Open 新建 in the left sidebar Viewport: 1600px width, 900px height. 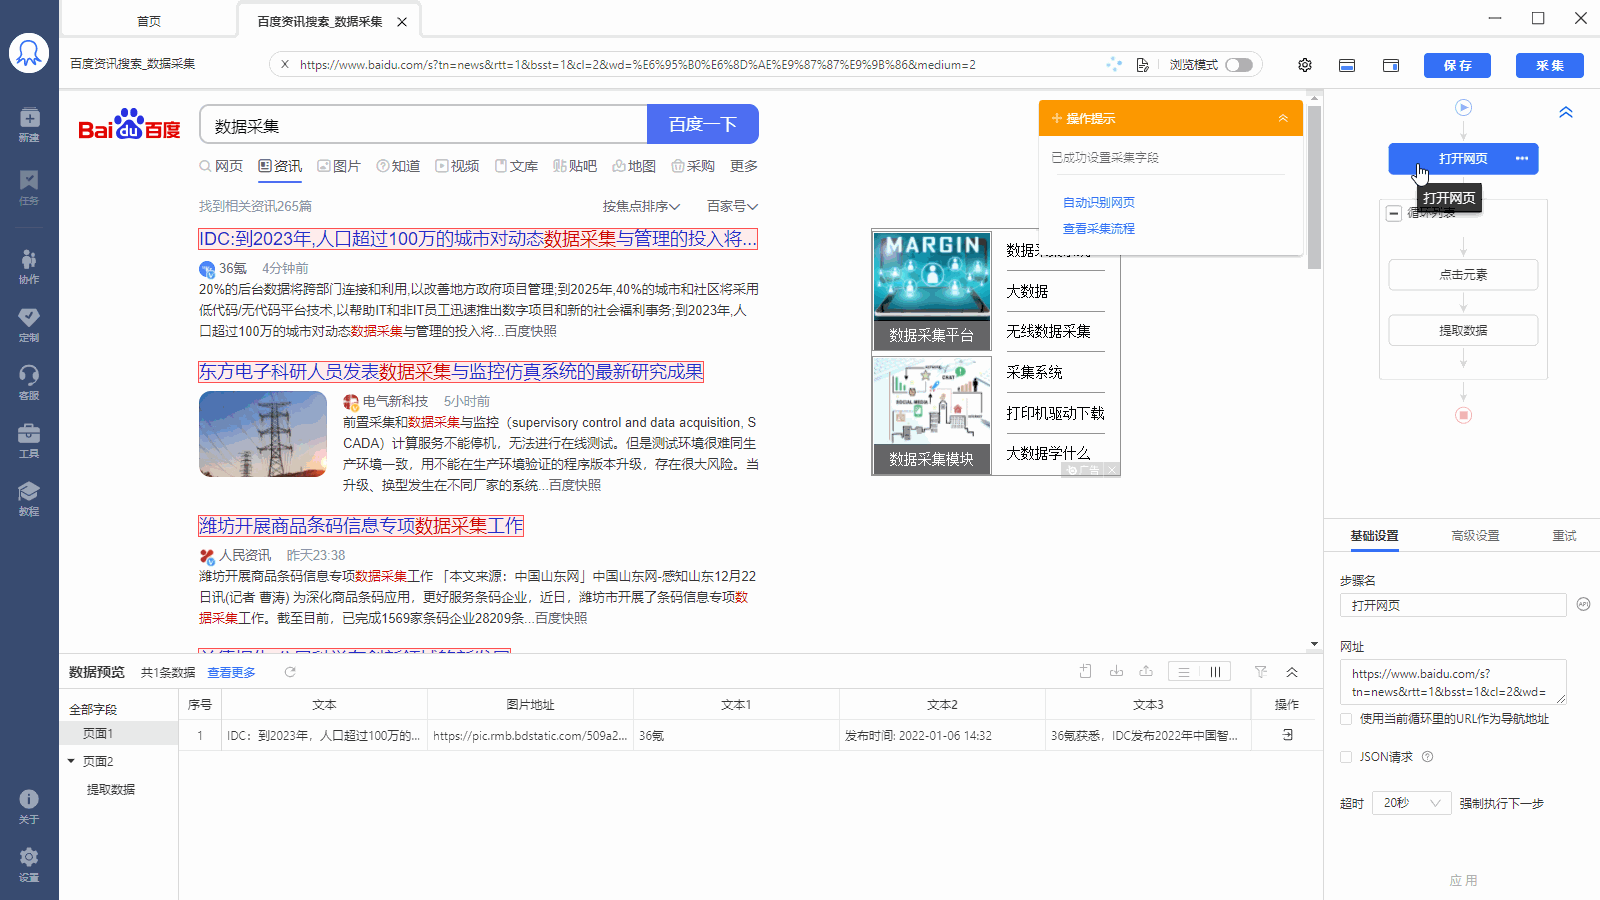pos(29,125)
